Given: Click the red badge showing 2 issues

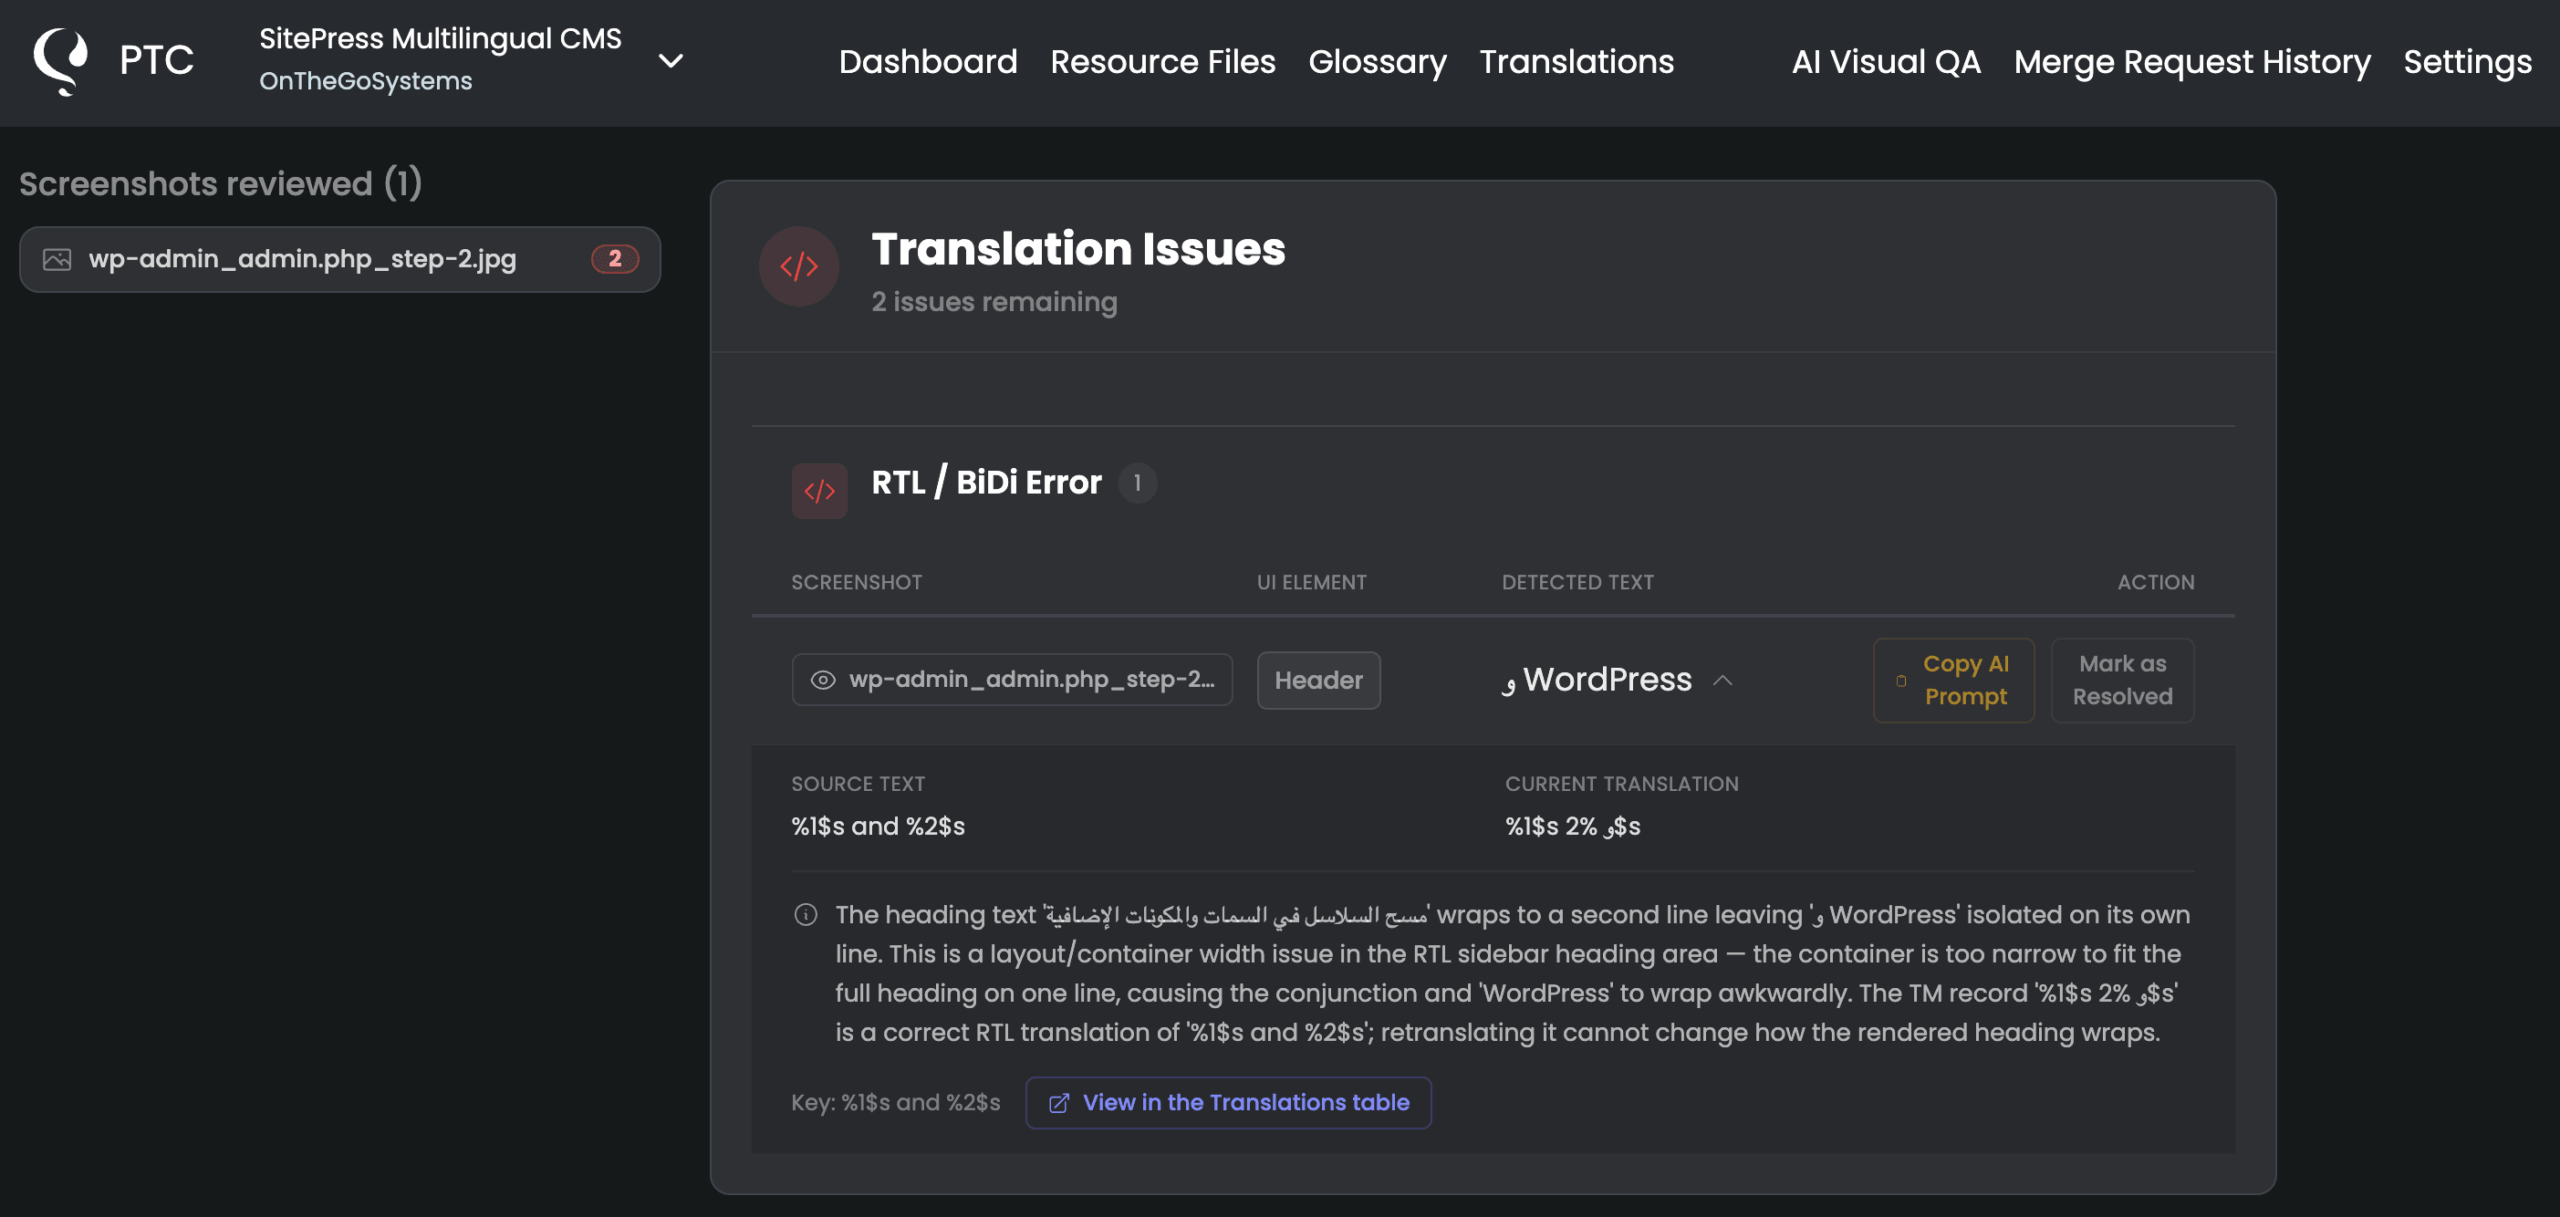Looking at the screenshot, I should tap(615, 259).
